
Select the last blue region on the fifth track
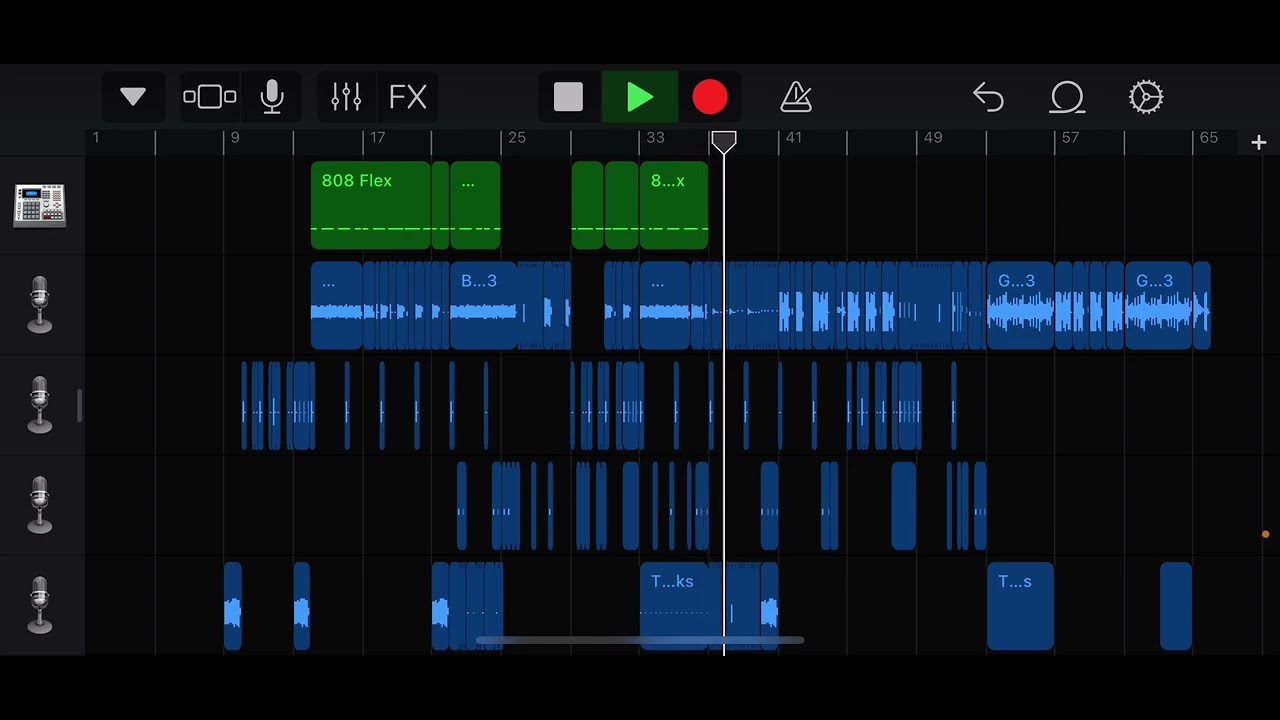tap(1176, 605)
